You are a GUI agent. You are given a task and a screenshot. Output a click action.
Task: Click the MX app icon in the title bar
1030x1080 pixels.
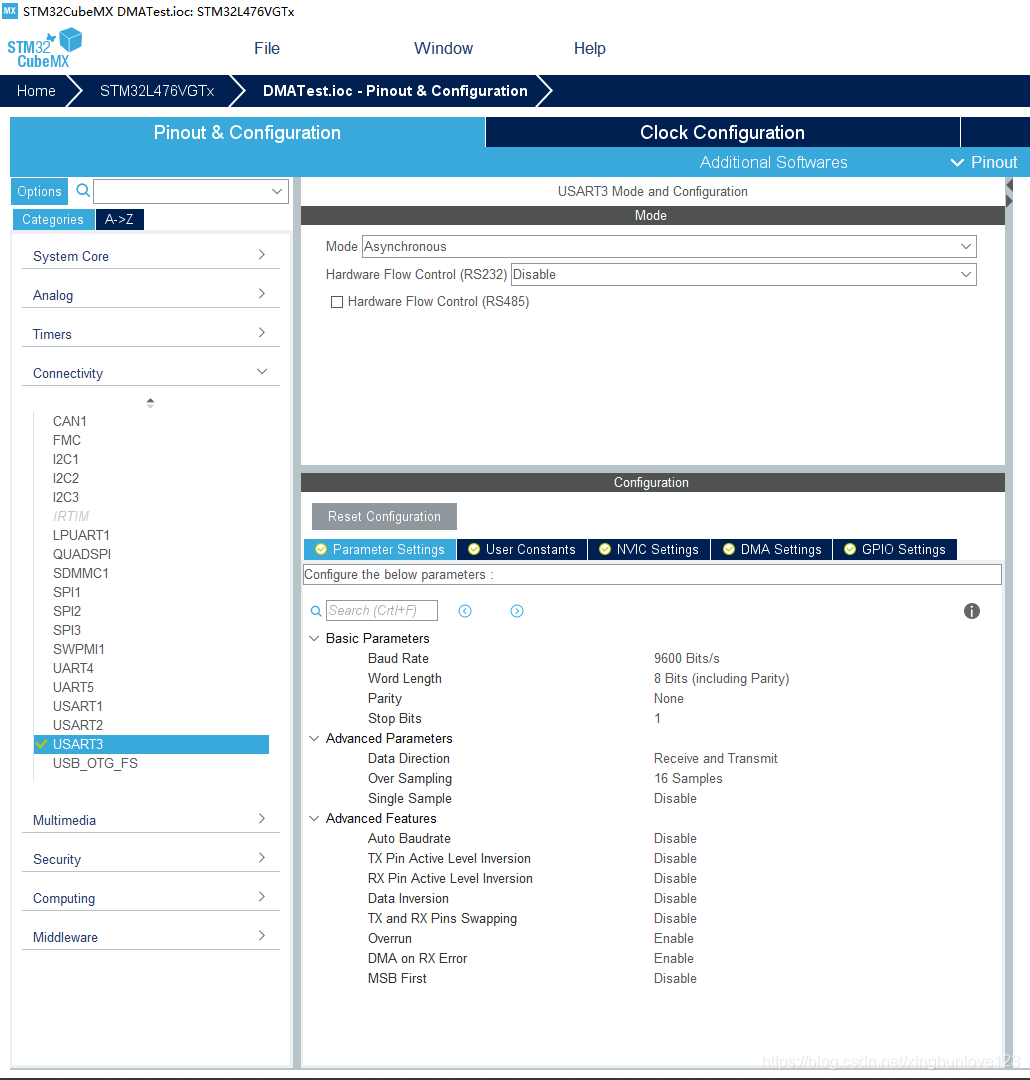10,11
